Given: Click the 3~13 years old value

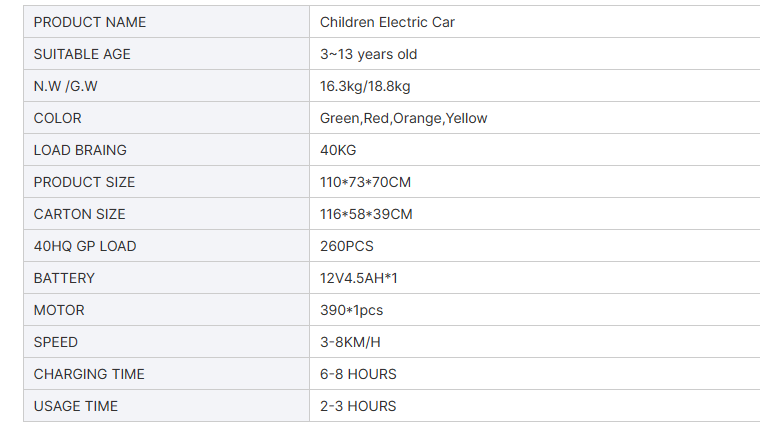Looking at the screenshot, I should pos(368,54).
